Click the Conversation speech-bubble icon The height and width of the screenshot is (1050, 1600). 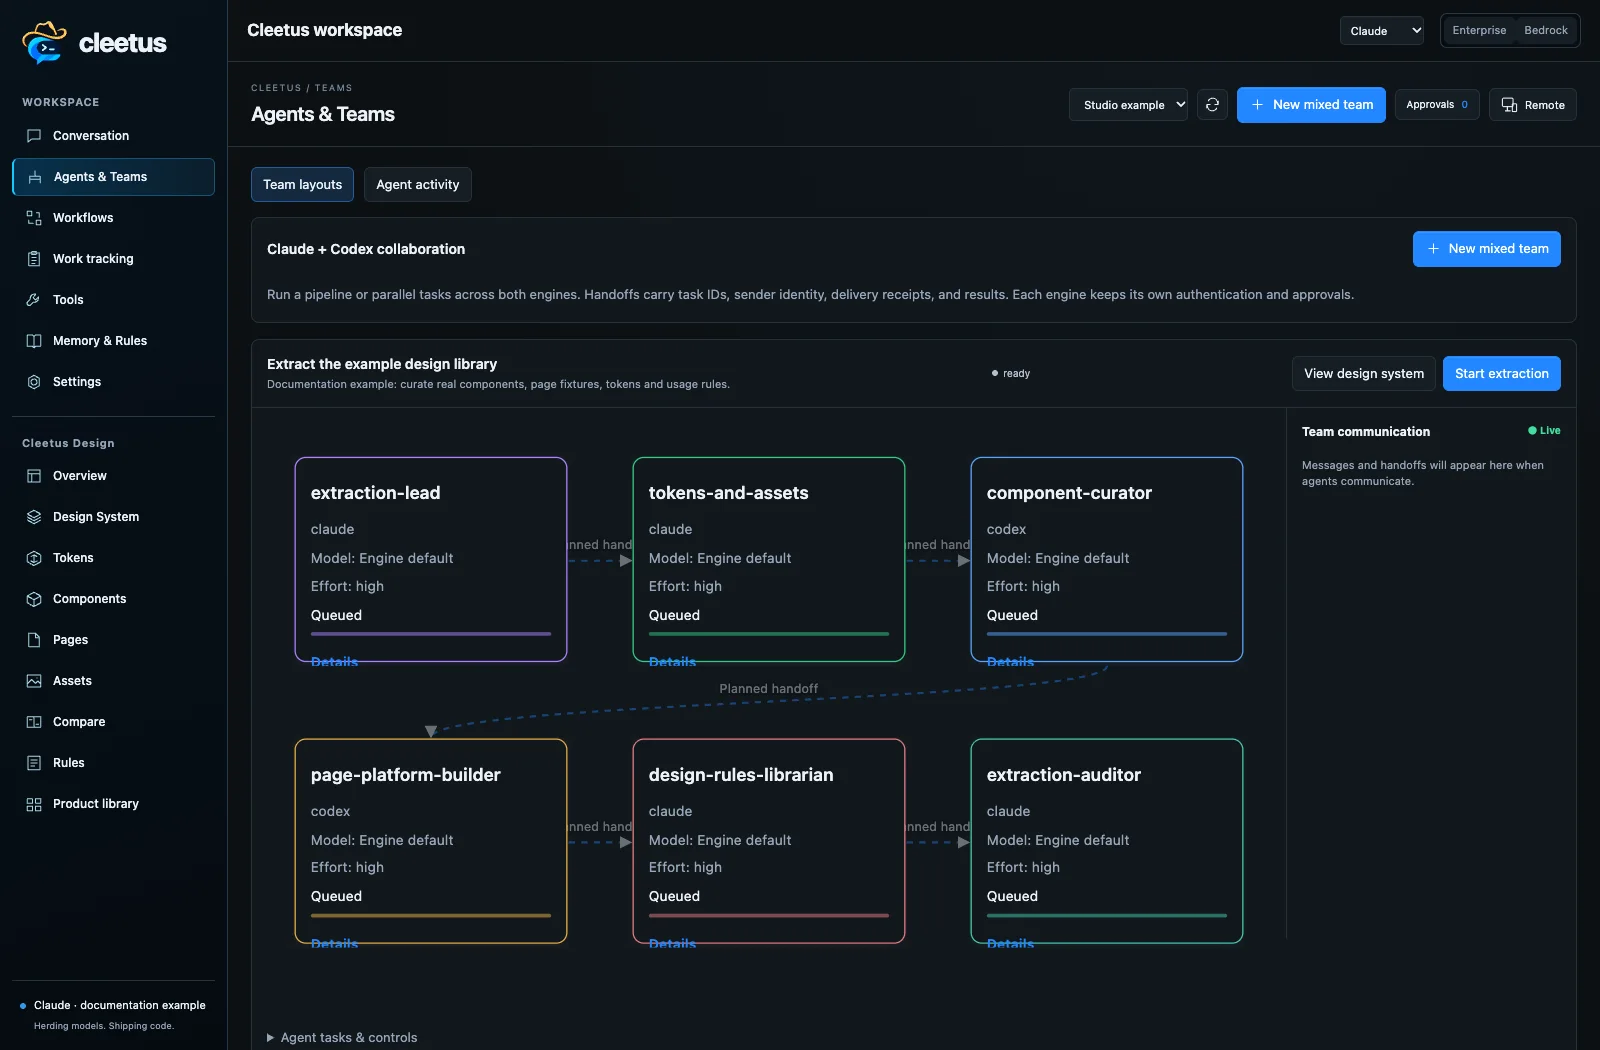point(34,136)
